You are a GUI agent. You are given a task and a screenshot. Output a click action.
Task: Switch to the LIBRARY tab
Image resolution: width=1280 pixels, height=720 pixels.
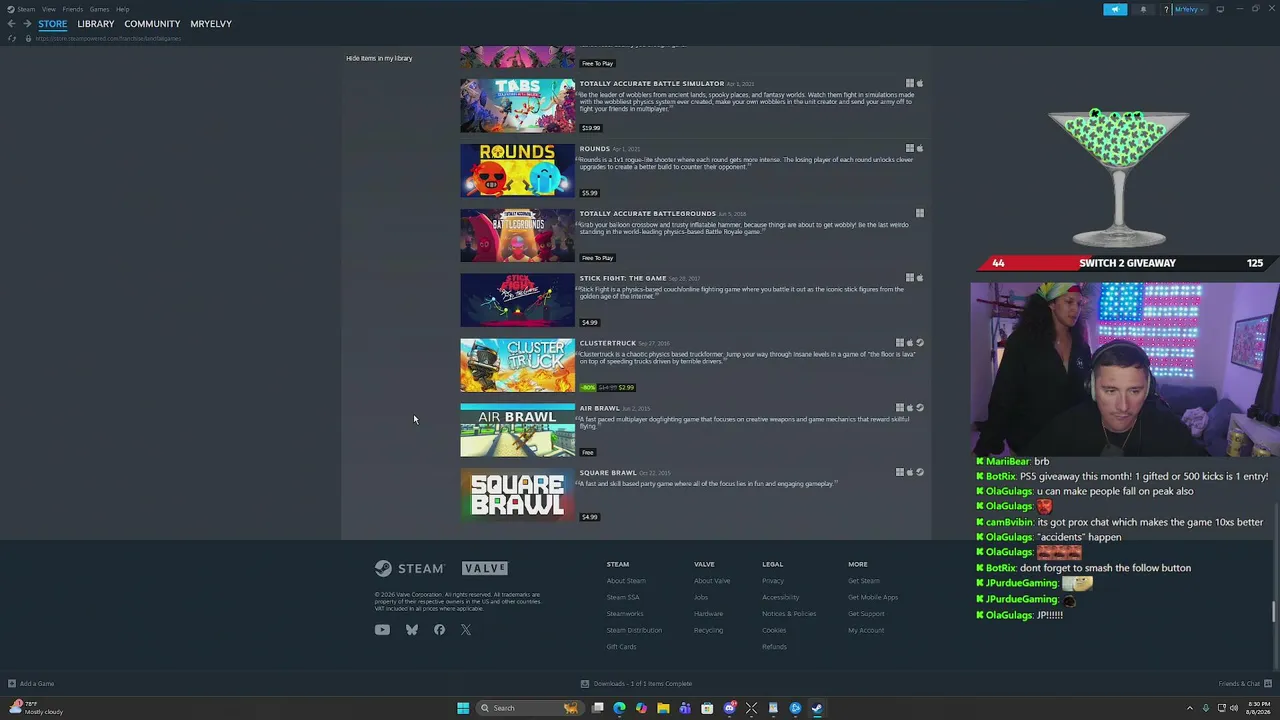pos(95,24)
